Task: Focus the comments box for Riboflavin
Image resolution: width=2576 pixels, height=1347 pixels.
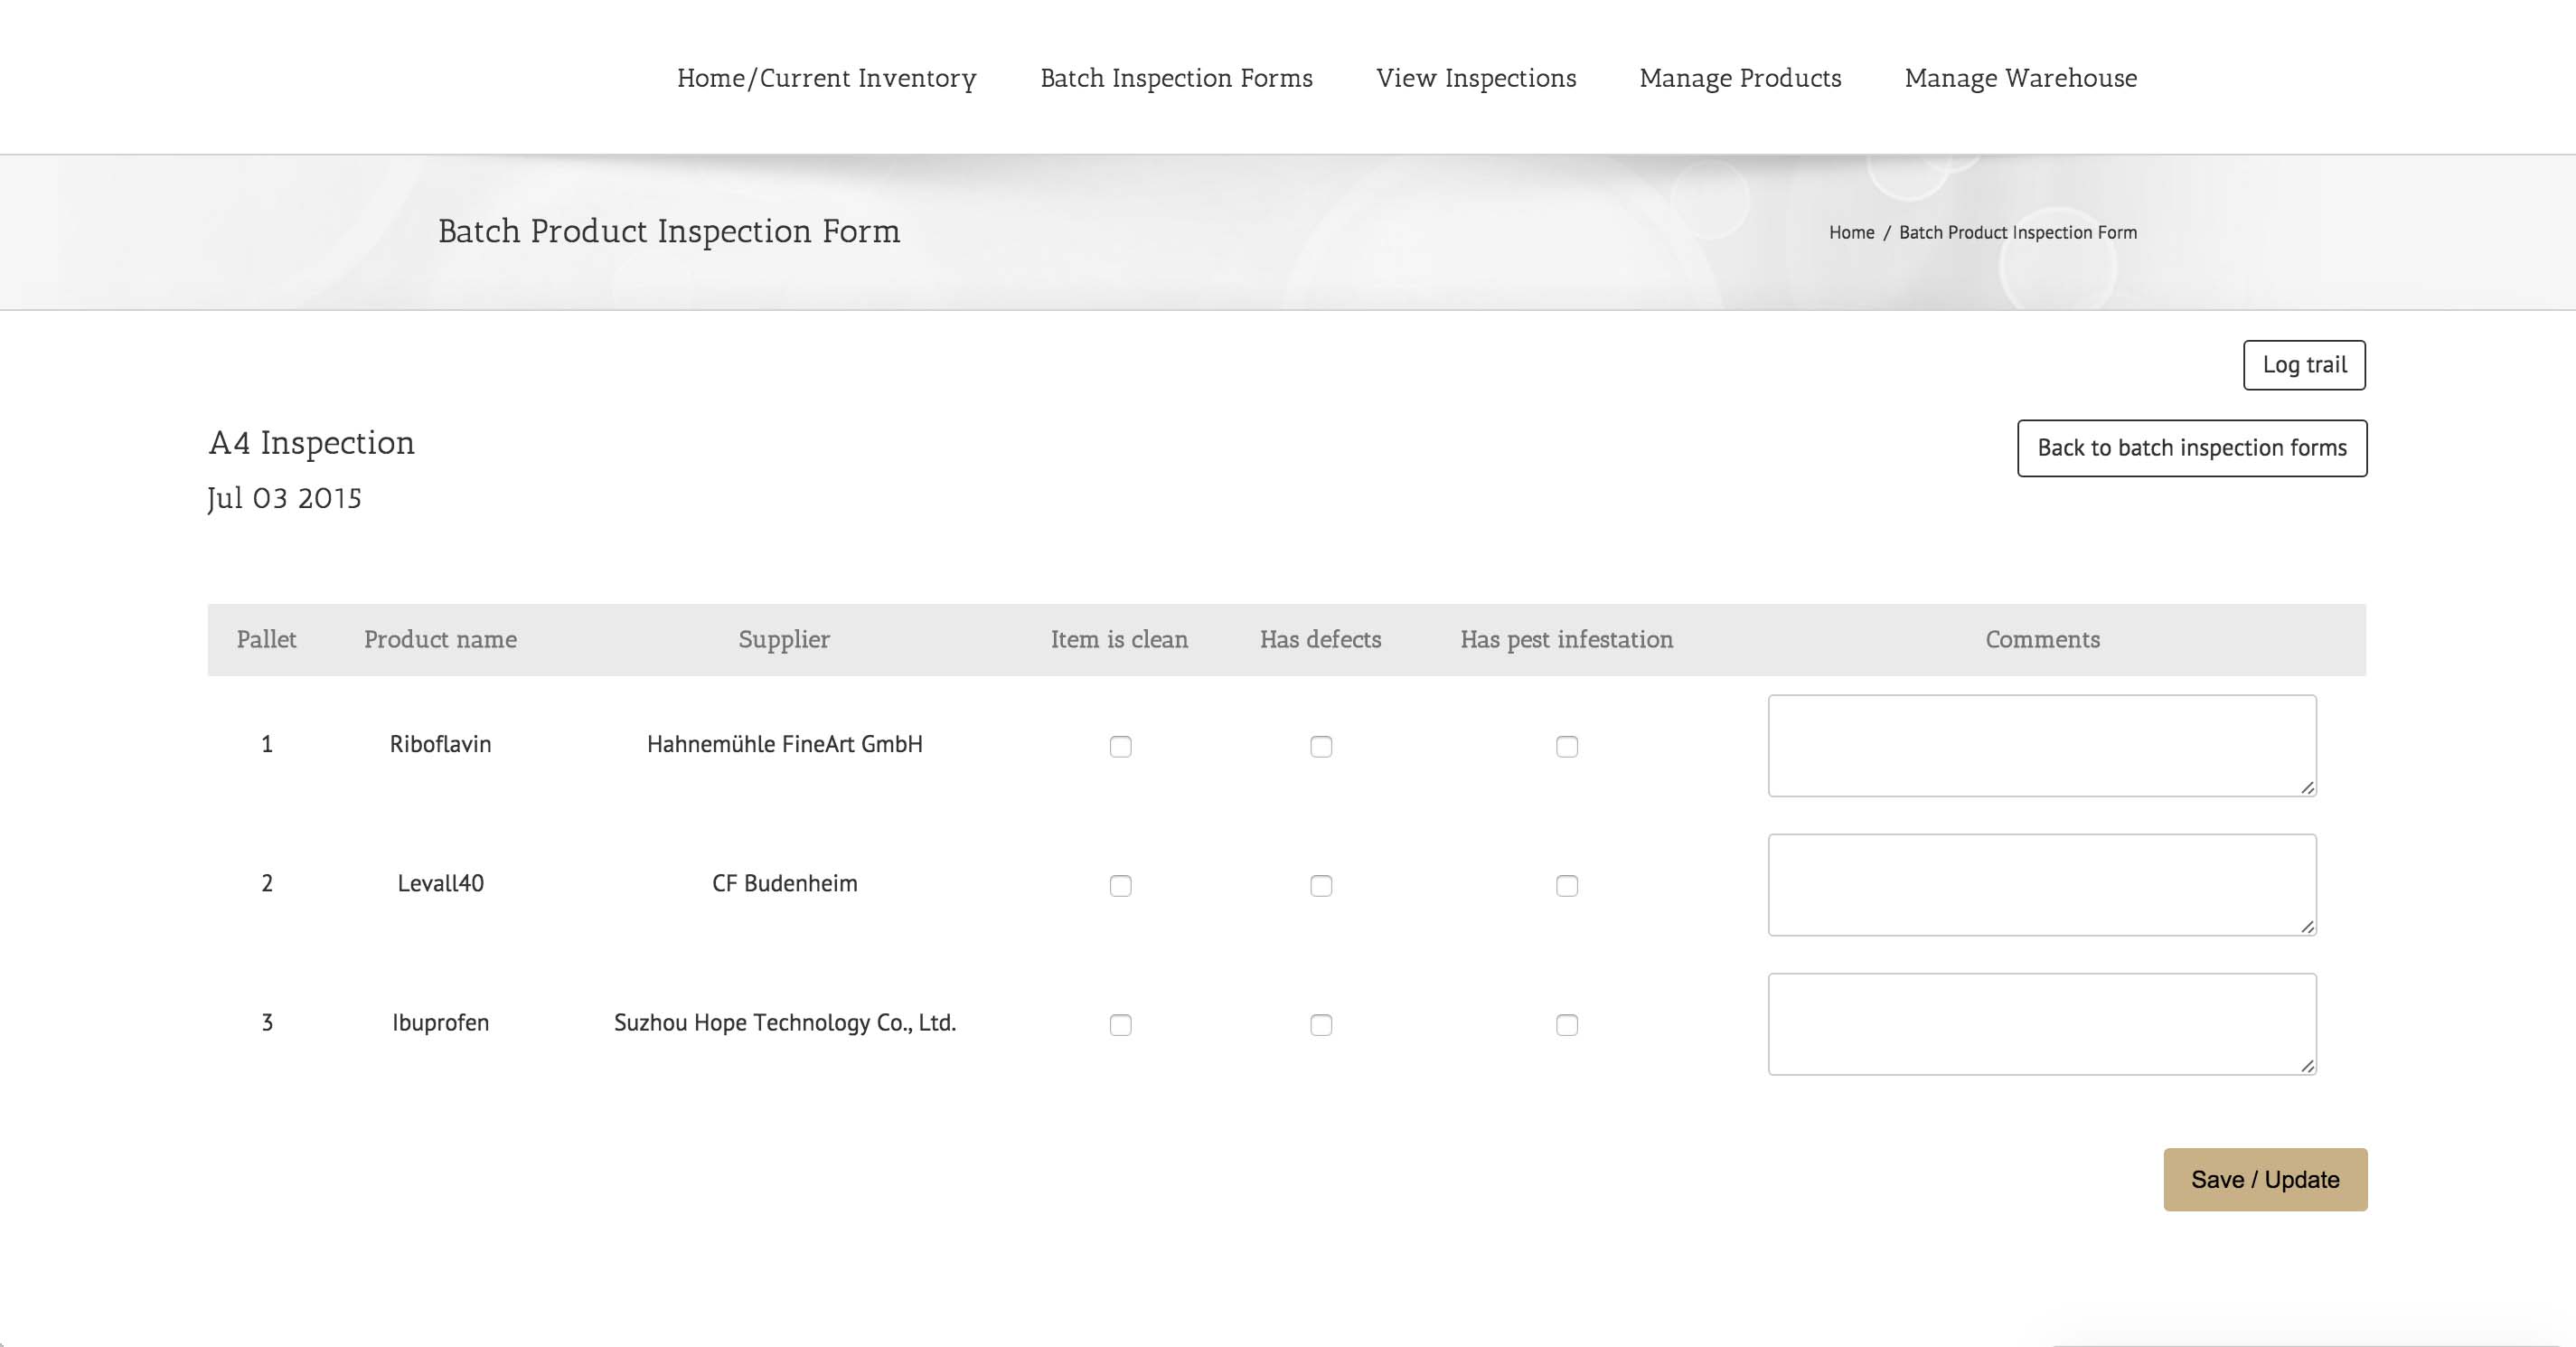Action: point(2042,746)
